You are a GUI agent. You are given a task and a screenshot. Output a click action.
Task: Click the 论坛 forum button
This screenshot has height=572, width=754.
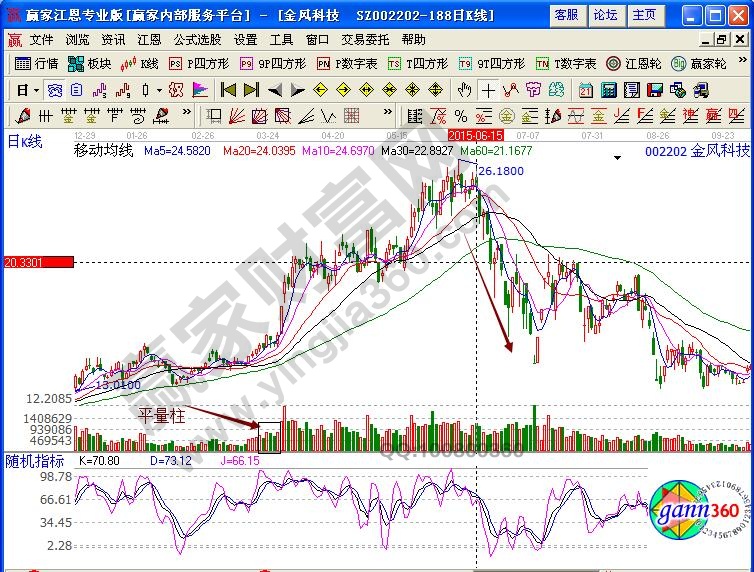point(605,15)
